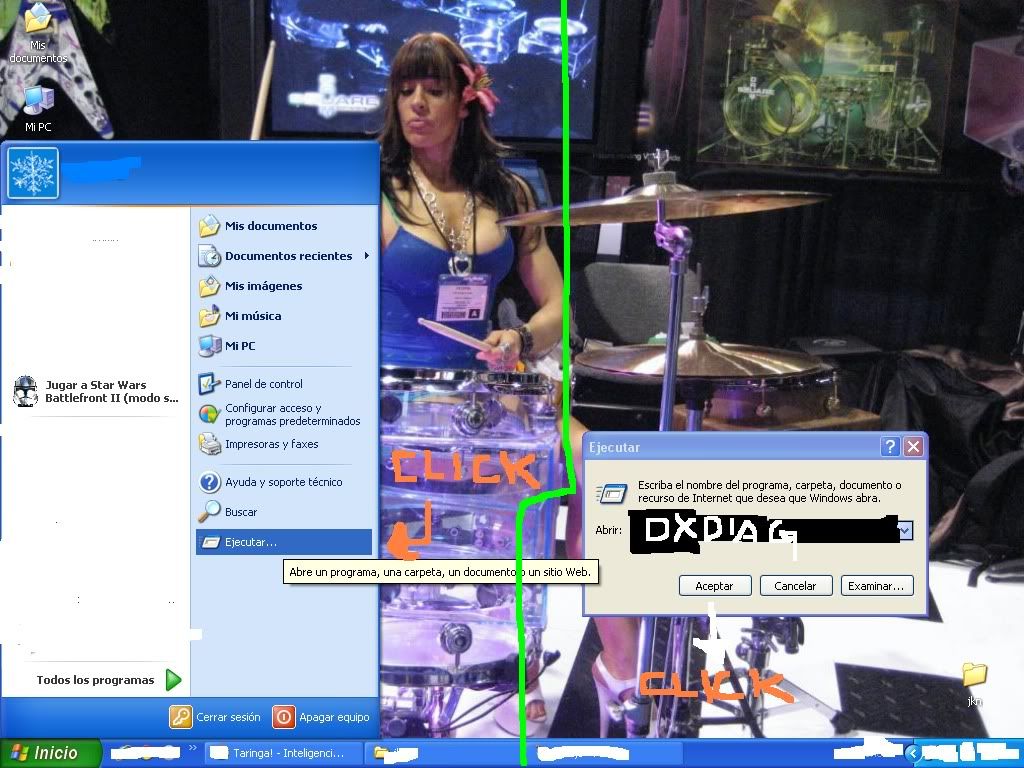Viewport: 1024px width, 768px height.
Task: Expand Quick Launch overflow chevron on taskbar
Action: point(193,748)
